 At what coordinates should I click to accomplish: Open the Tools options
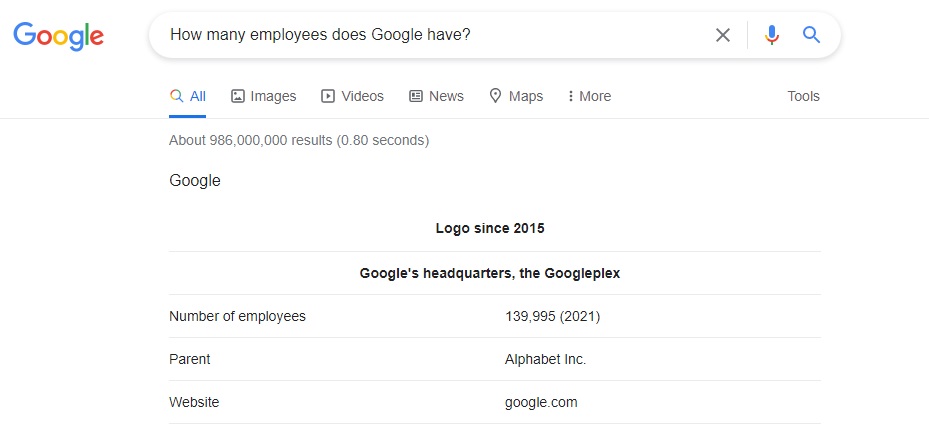803,96
